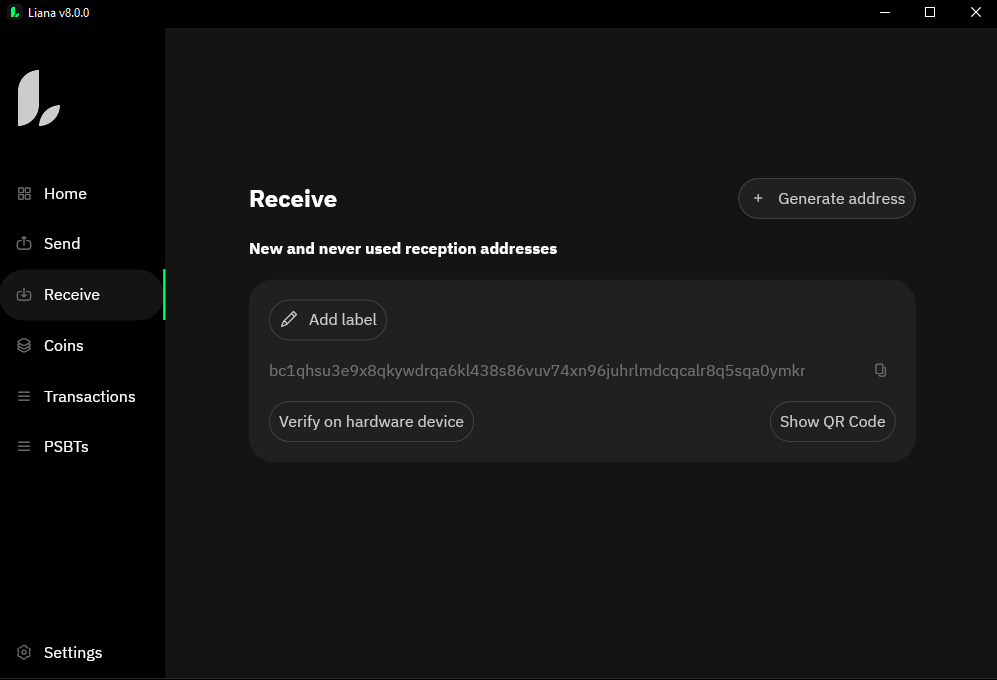Viewport: 997px width, 680px height.
Task: Click the PSBTs list icon
Action: (x=25, y=447)
